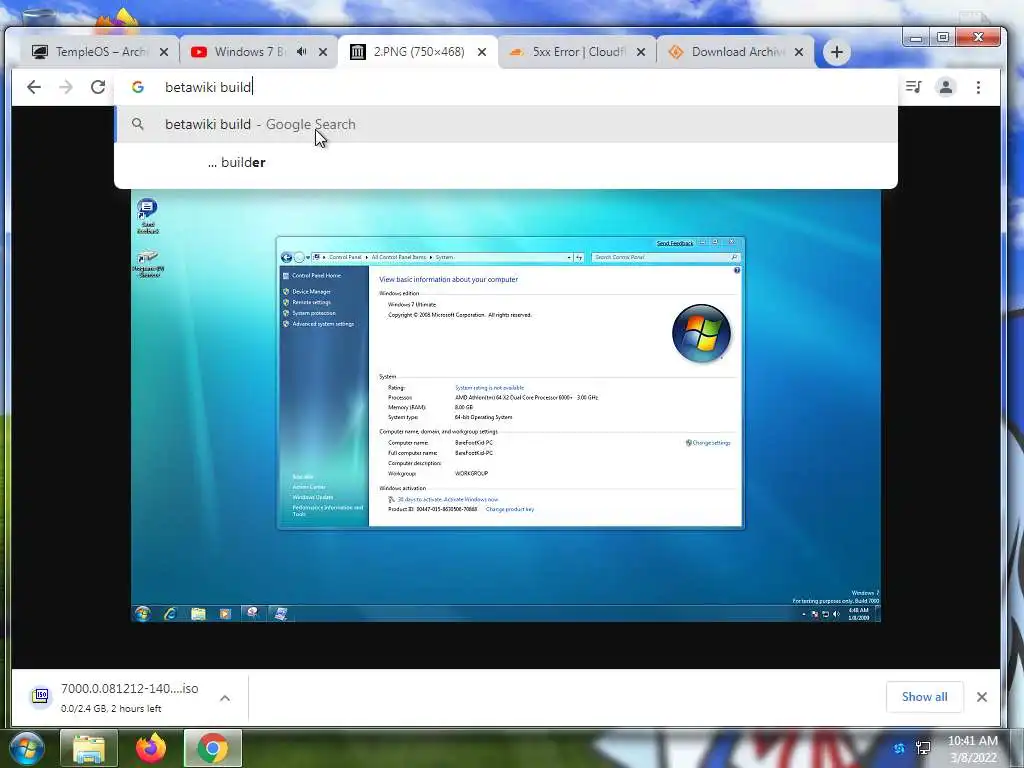Click the forward navigation arrow

66,87
